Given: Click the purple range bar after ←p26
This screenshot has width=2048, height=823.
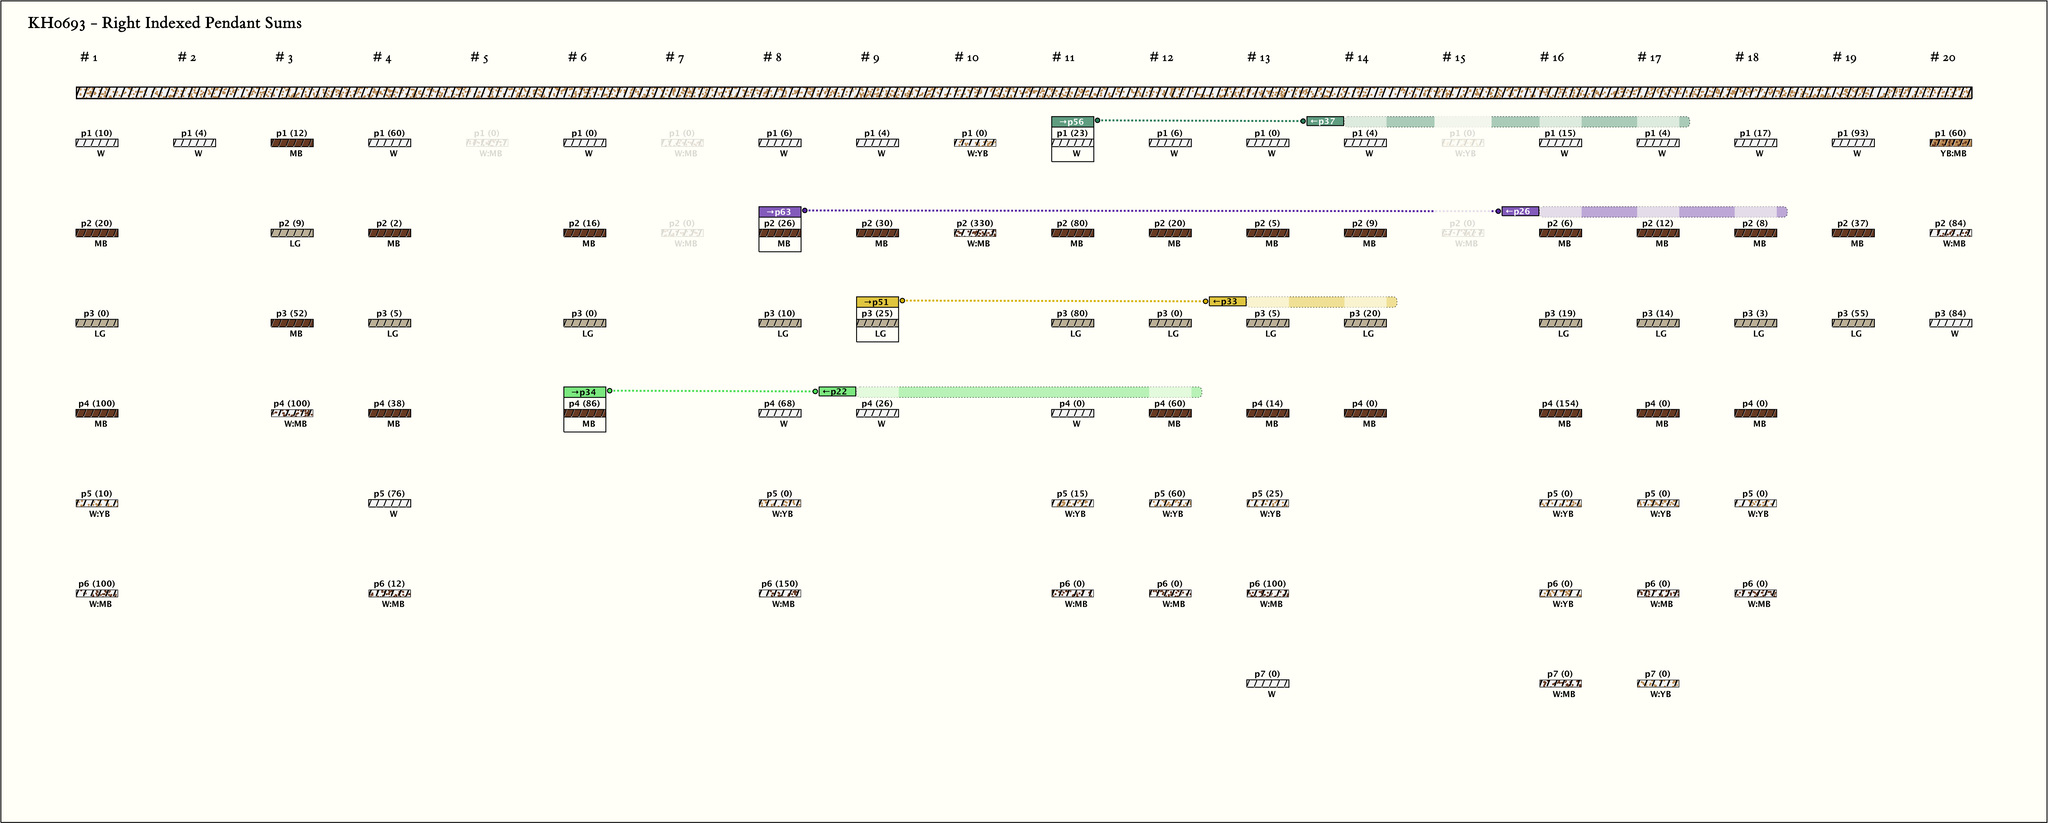Looking at the screenshot, I should click(1662, 212).
